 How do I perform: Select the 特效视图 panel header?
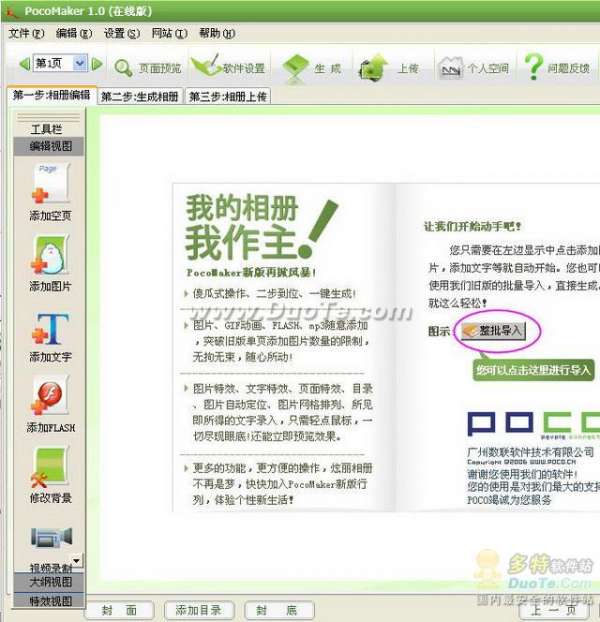click(x=49, y=601)
